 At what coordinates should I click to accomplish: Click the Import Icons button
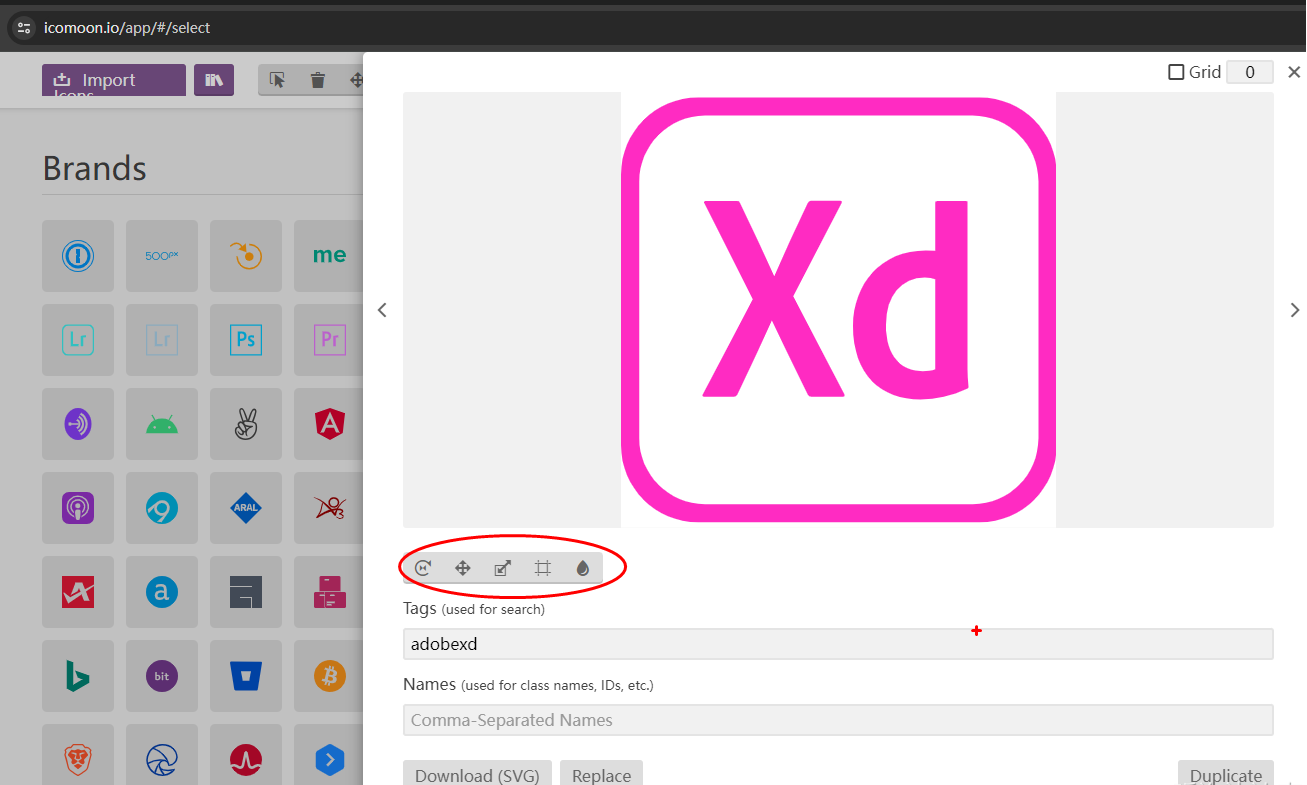(114, 80)
